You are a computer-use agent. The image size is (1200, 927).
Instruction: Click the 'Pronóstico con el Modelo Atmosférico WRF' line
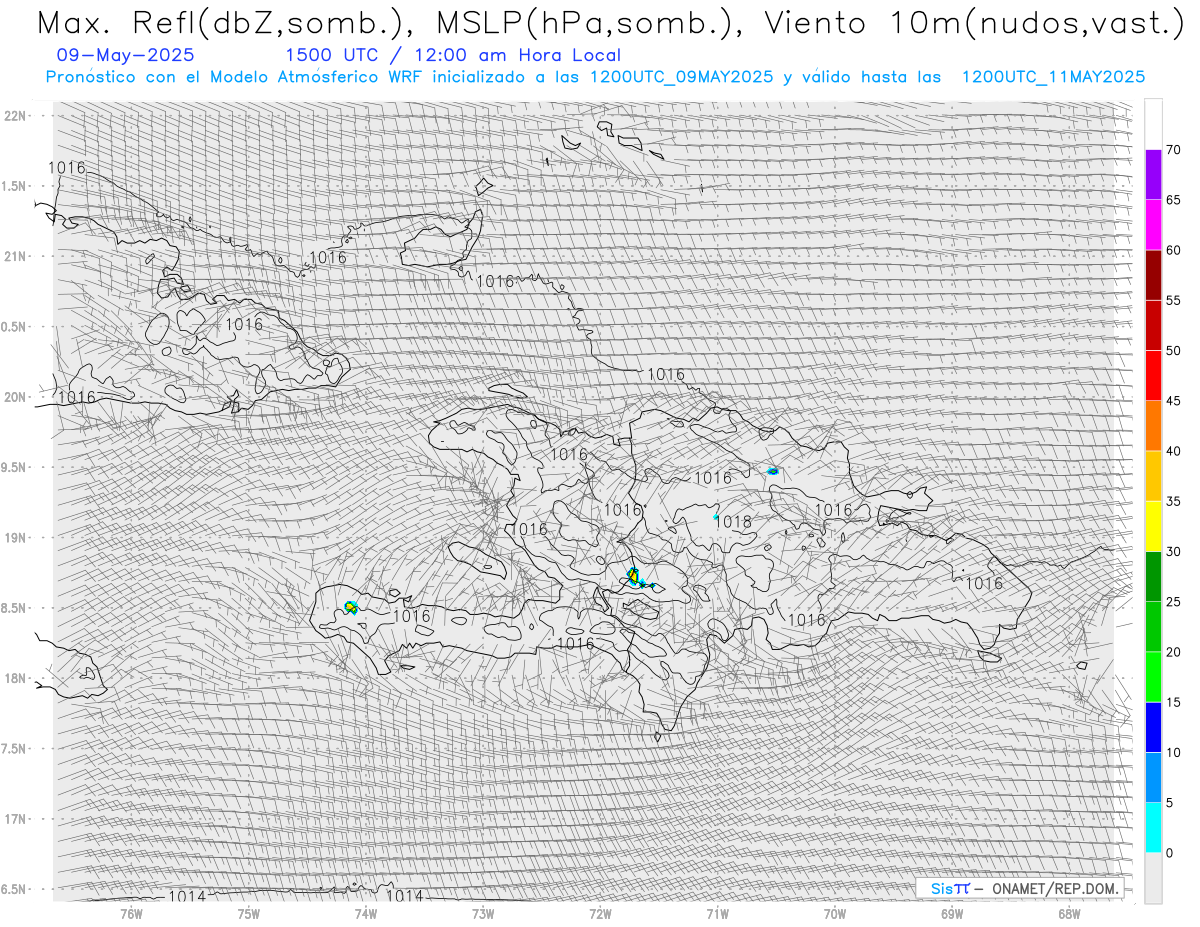click(x=595, y=76)
